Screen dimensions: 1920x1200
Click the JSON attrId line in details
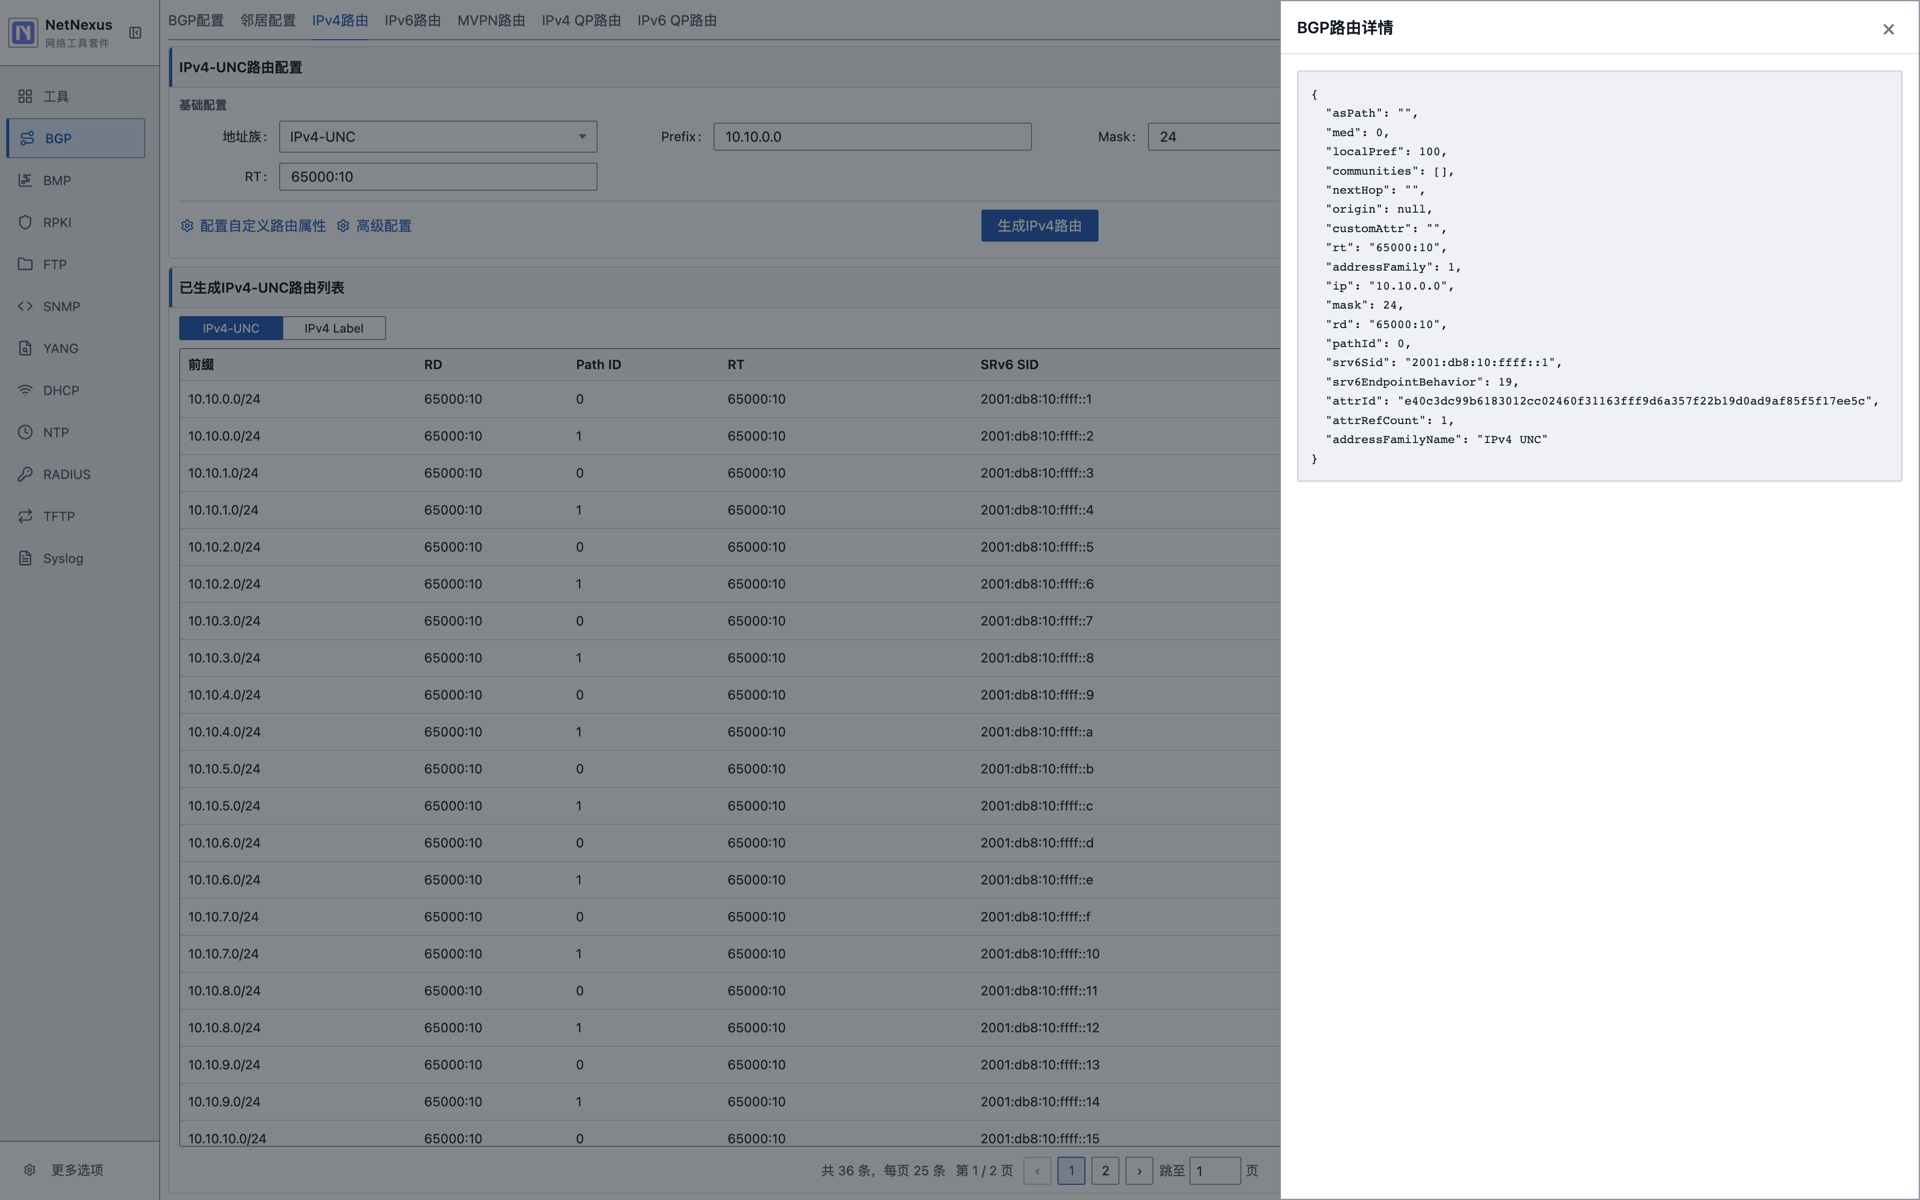[1602, 401]
